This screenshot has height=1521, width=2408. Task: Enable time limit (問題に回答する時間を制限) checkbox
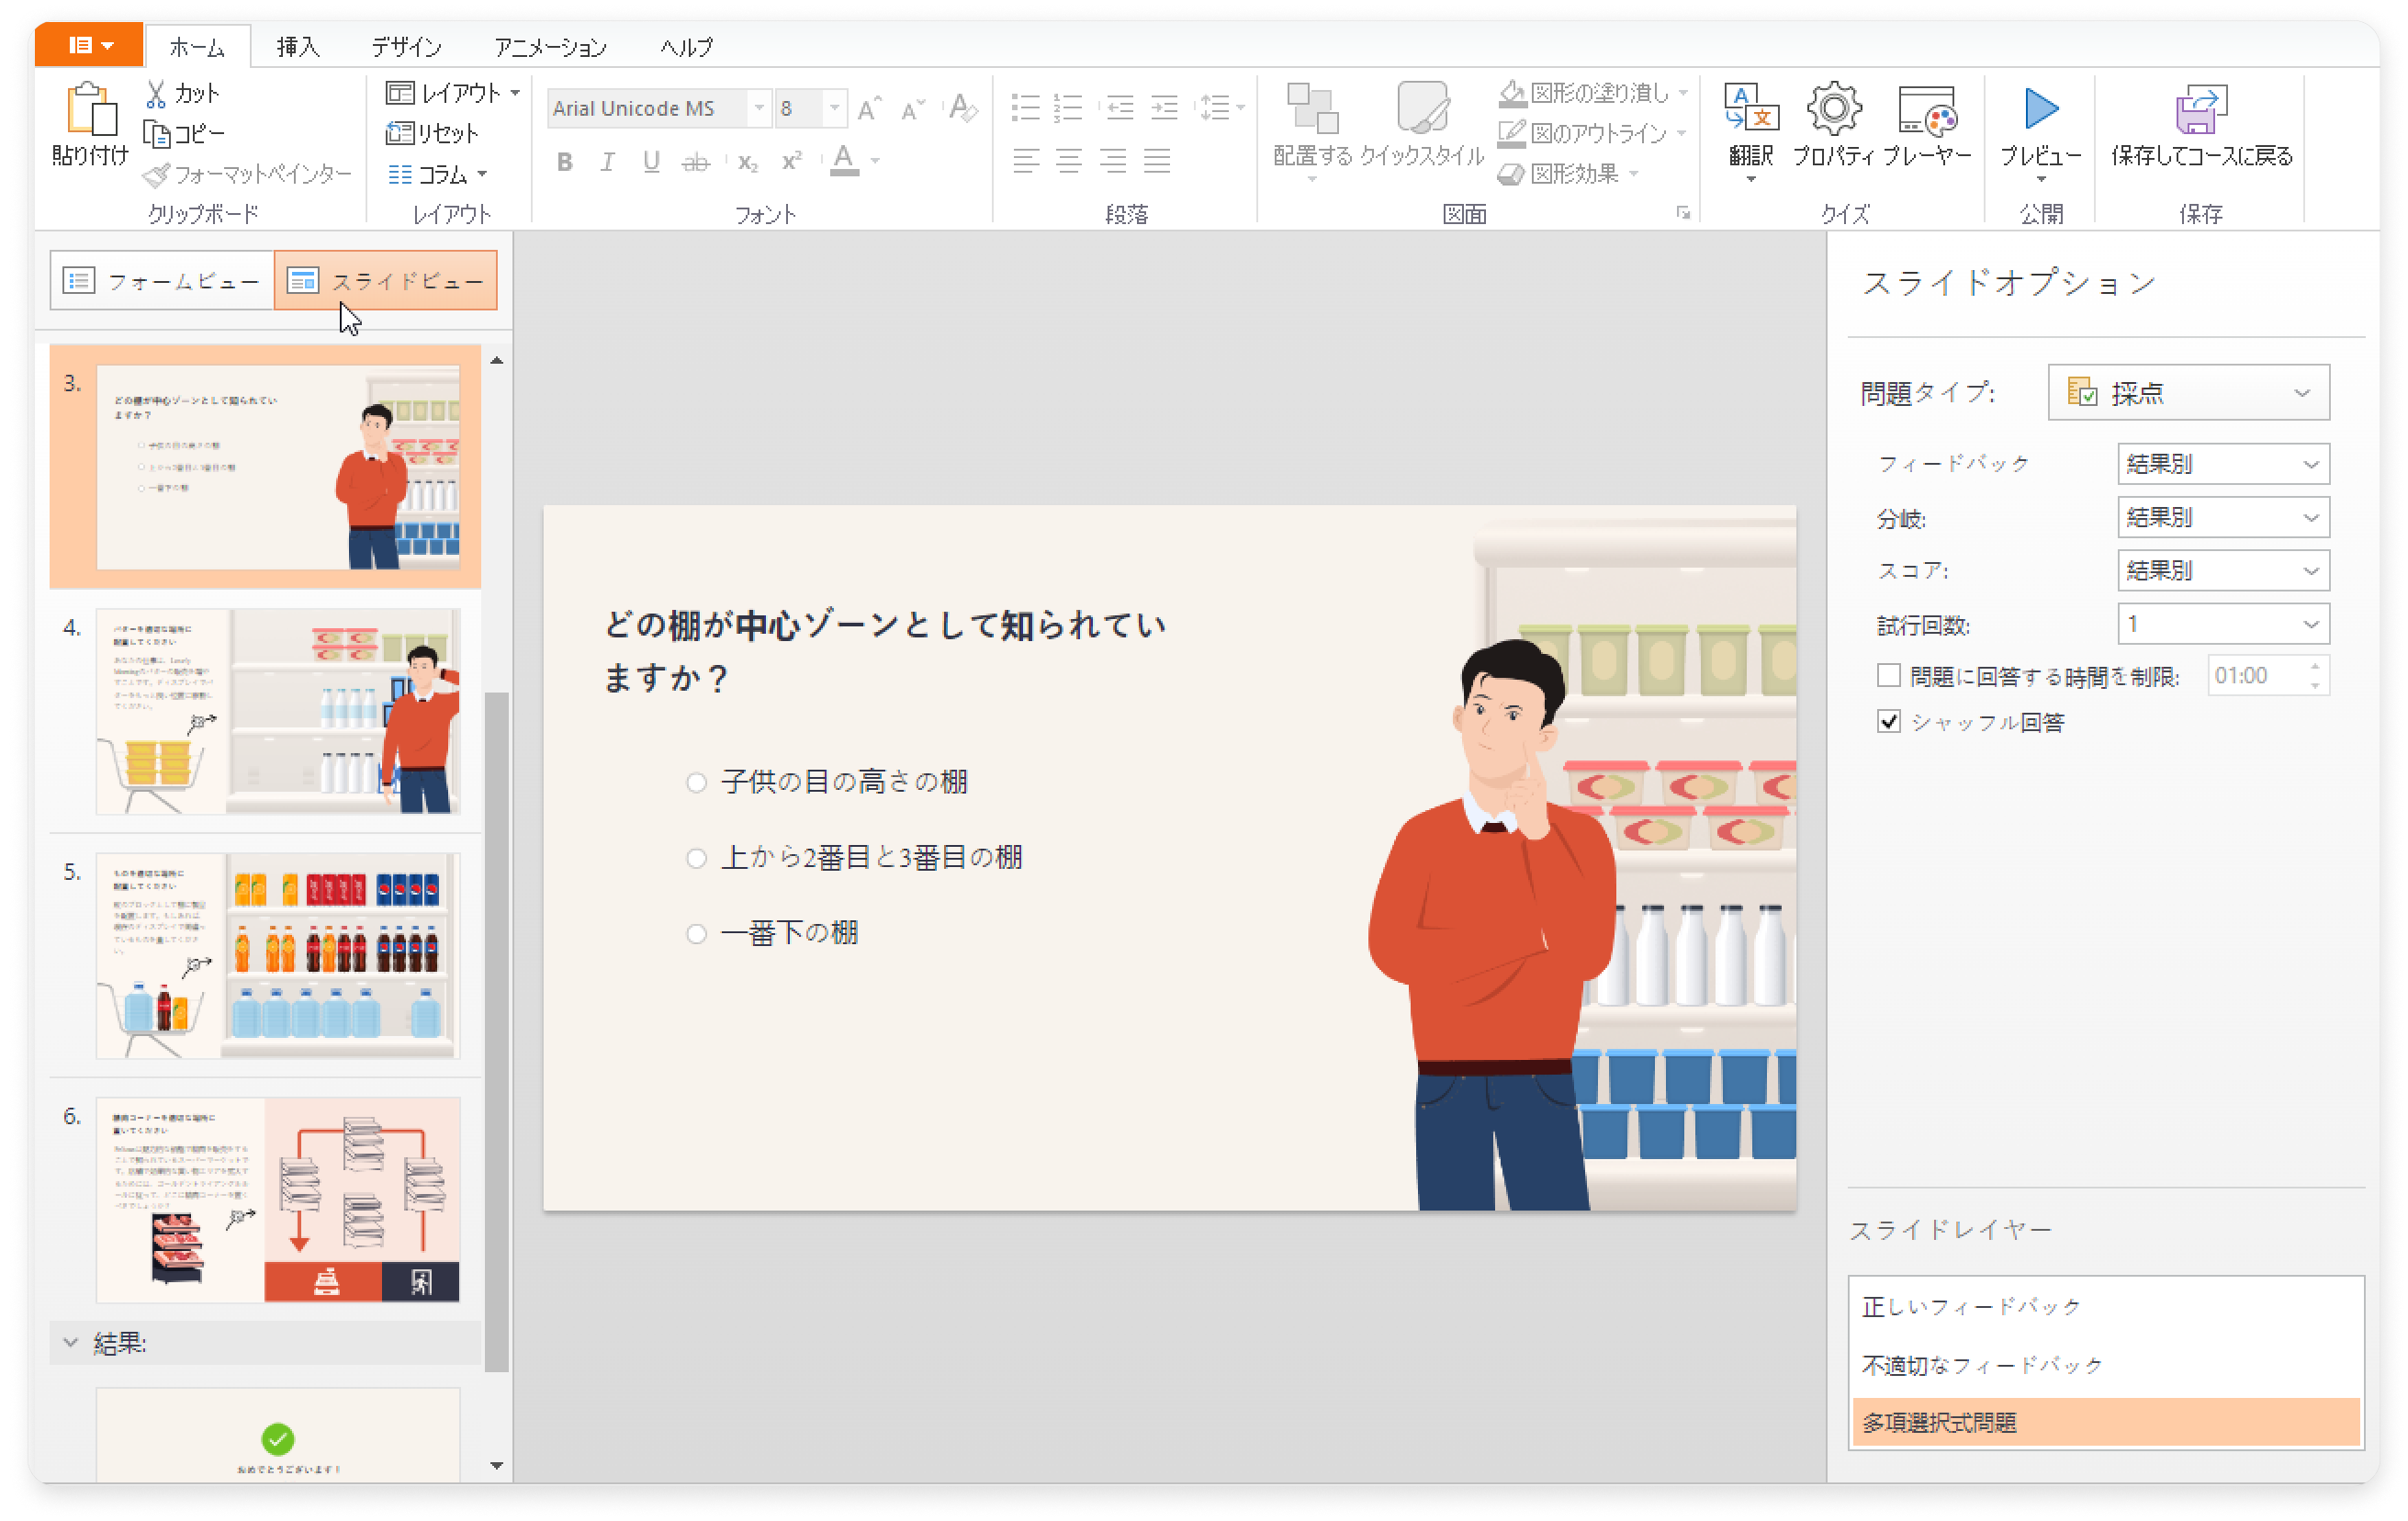click(x=1889, y=676)
